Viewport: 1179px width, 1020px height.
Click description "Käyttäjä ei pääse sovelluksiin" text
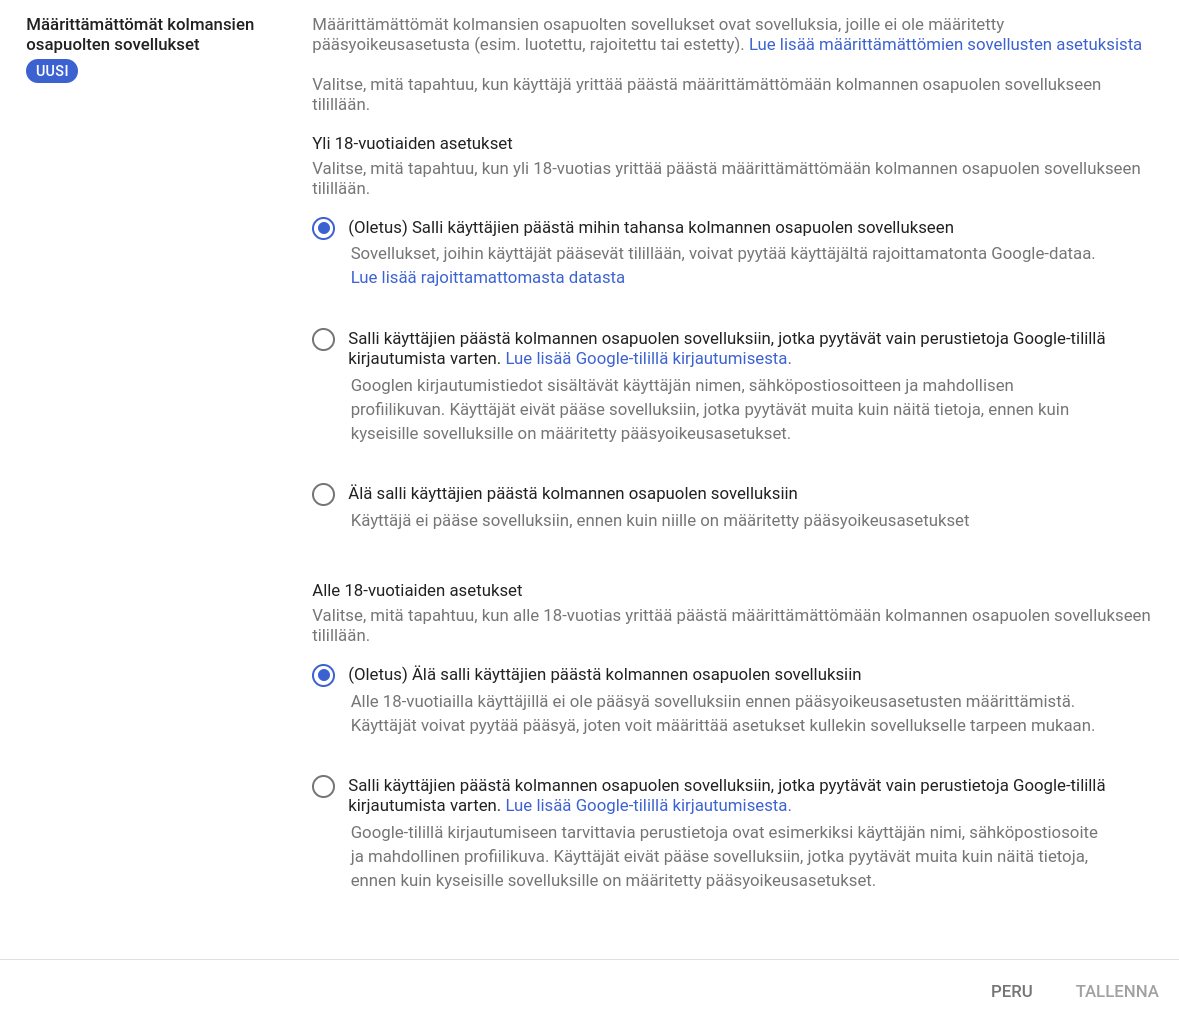point(659,520)
